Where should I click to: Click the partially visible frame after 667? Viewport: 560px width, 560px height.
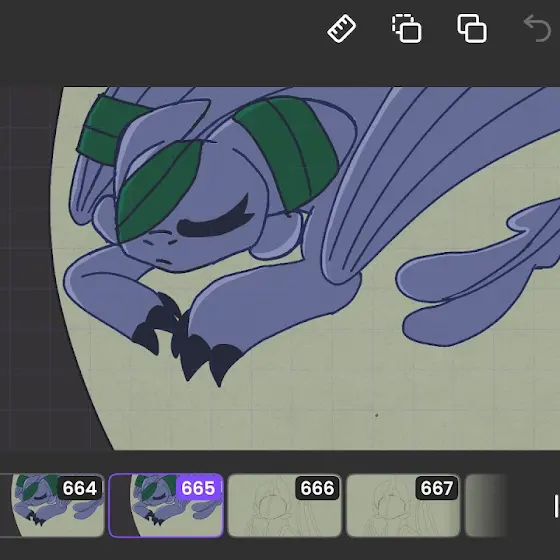click(x=486, y=505)
